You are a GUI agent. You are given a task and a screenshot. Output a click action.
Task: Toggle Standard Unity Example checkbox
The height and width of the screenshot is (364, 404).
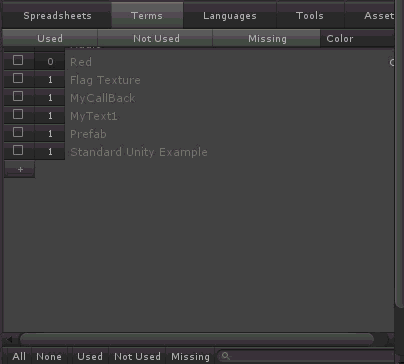[18, 150]
